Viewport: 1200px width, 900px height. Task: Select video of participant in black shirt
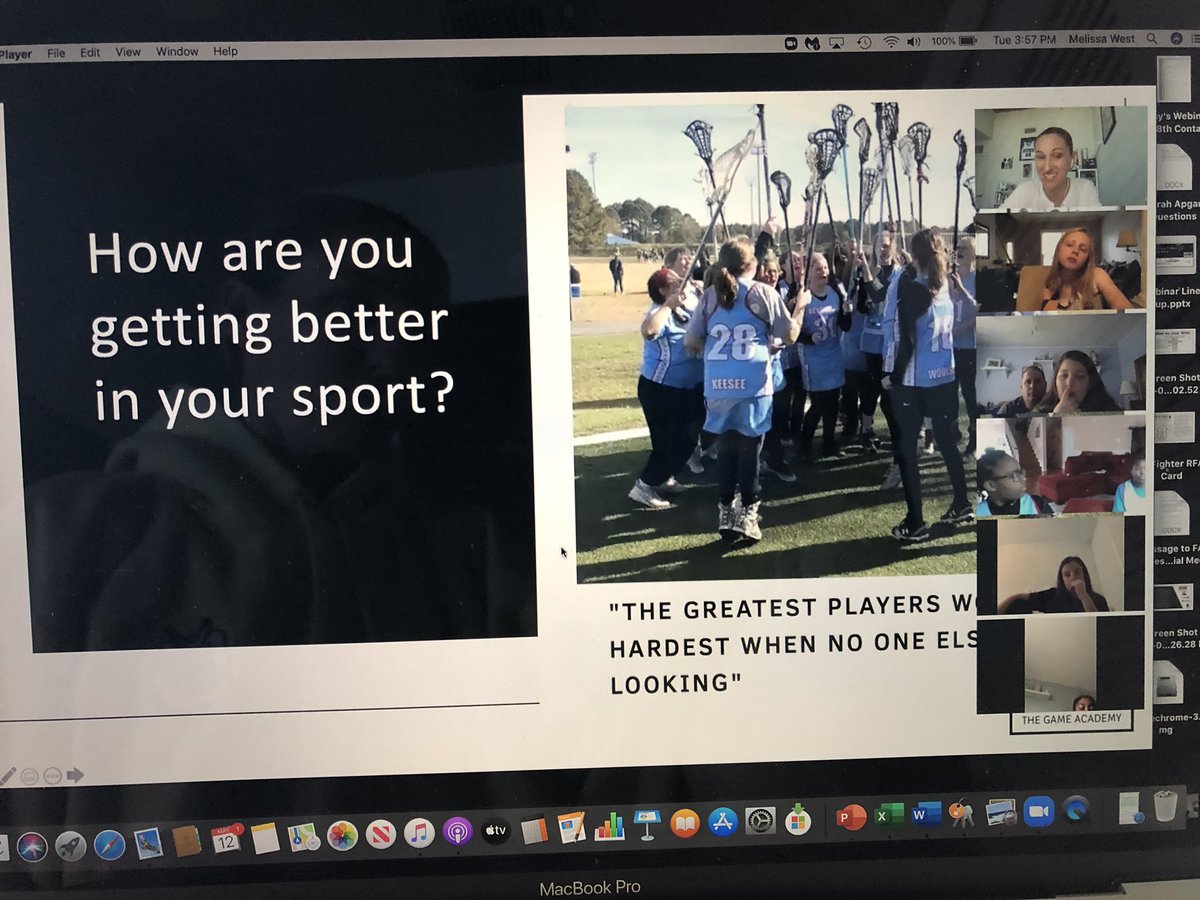(x=1061, y=564)
